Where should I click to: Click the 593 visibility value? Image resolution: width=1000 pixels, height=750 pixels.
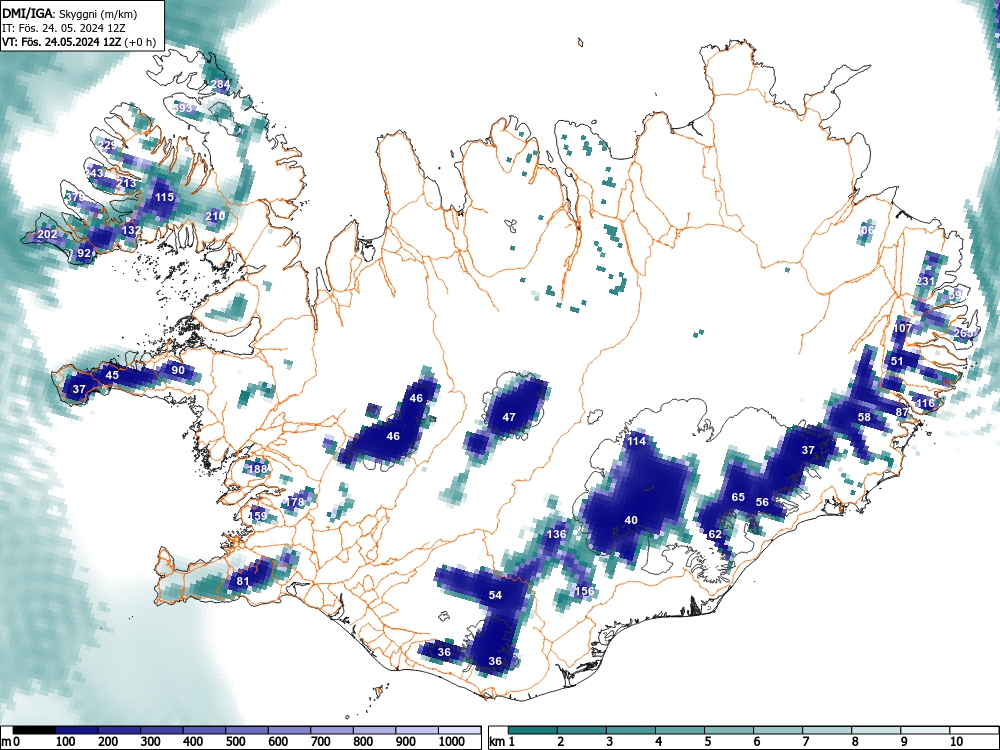tap(183, 108)
